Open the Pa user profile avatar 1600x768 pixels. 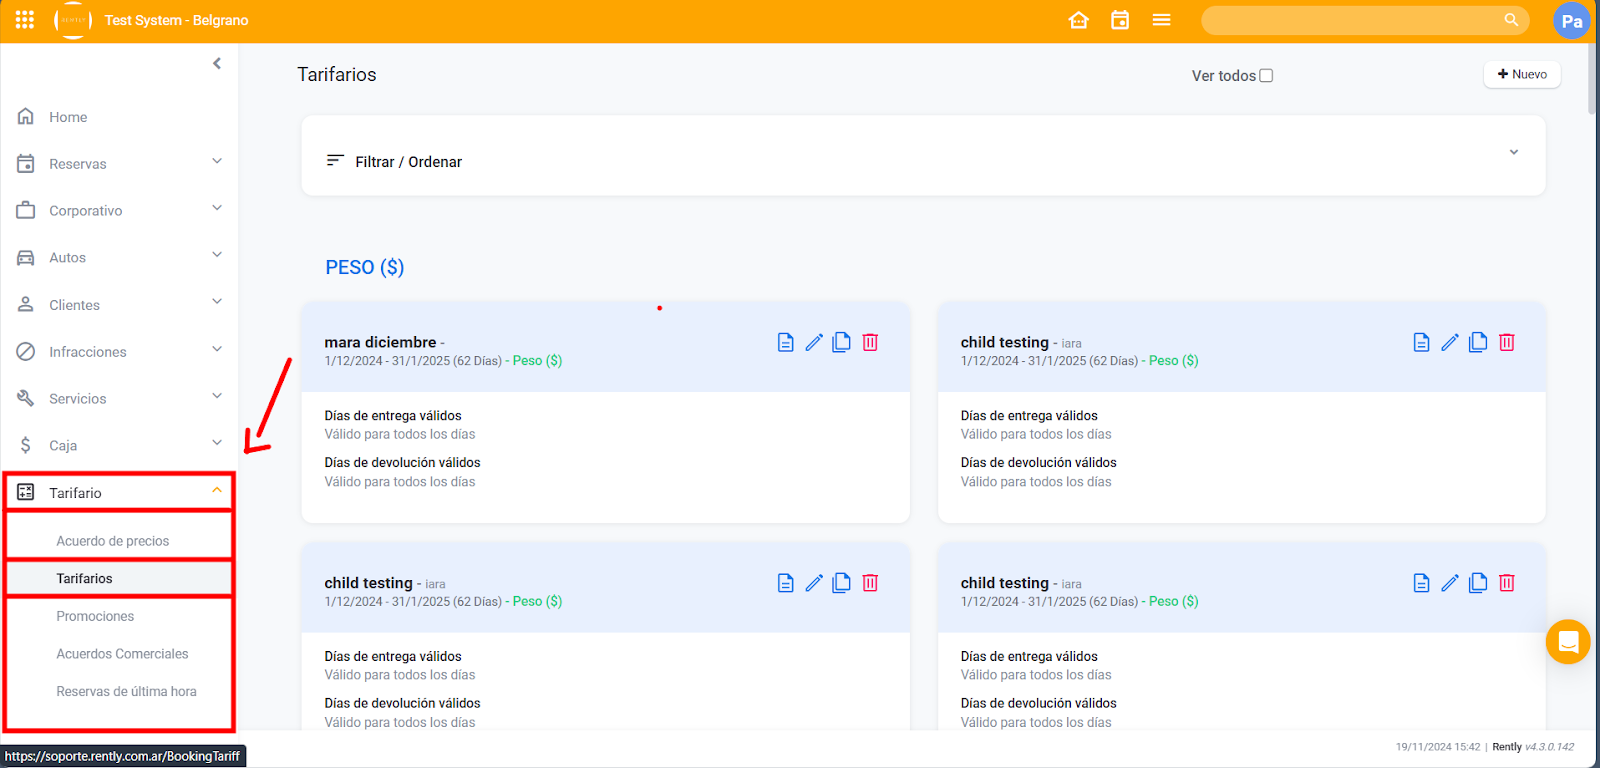coord(1571,21)
